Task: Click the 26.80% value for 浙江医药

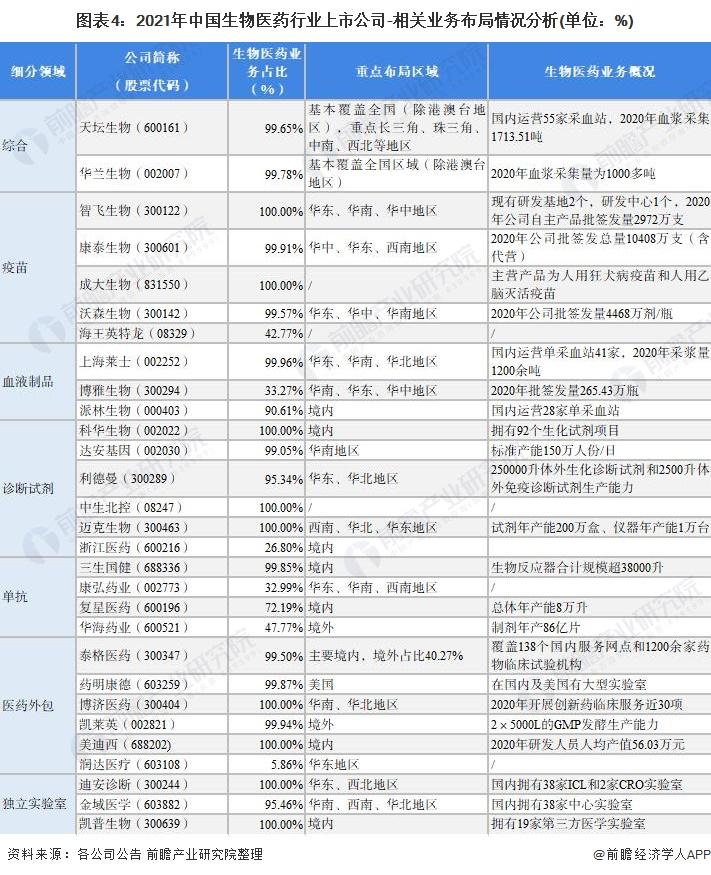Action: [284, 548]
